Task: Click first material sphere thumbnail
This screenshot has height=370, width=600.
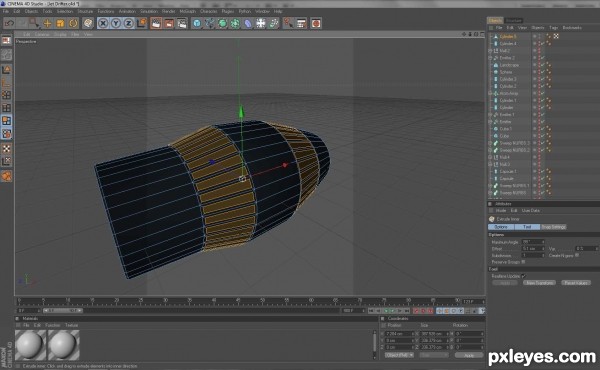Action: point(31,345)
